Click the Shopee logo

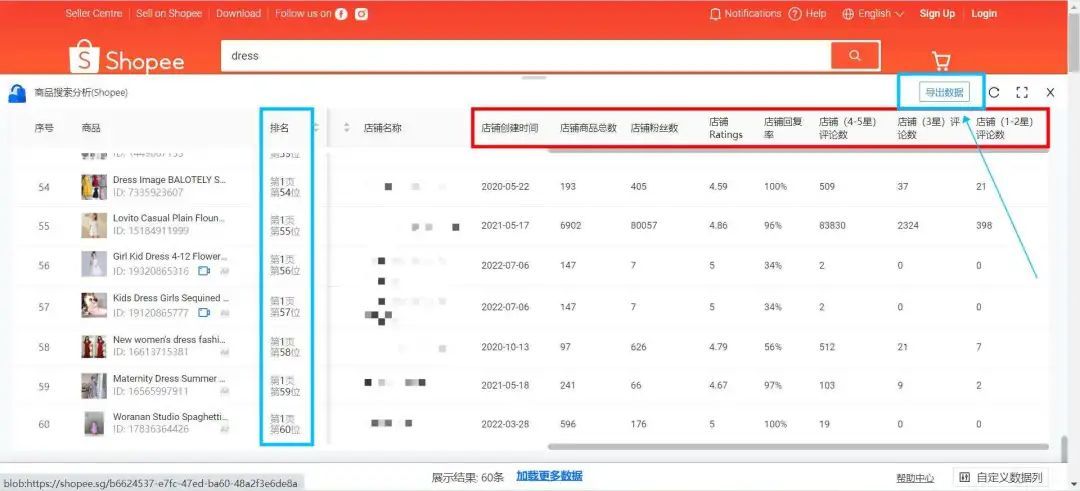127,59
